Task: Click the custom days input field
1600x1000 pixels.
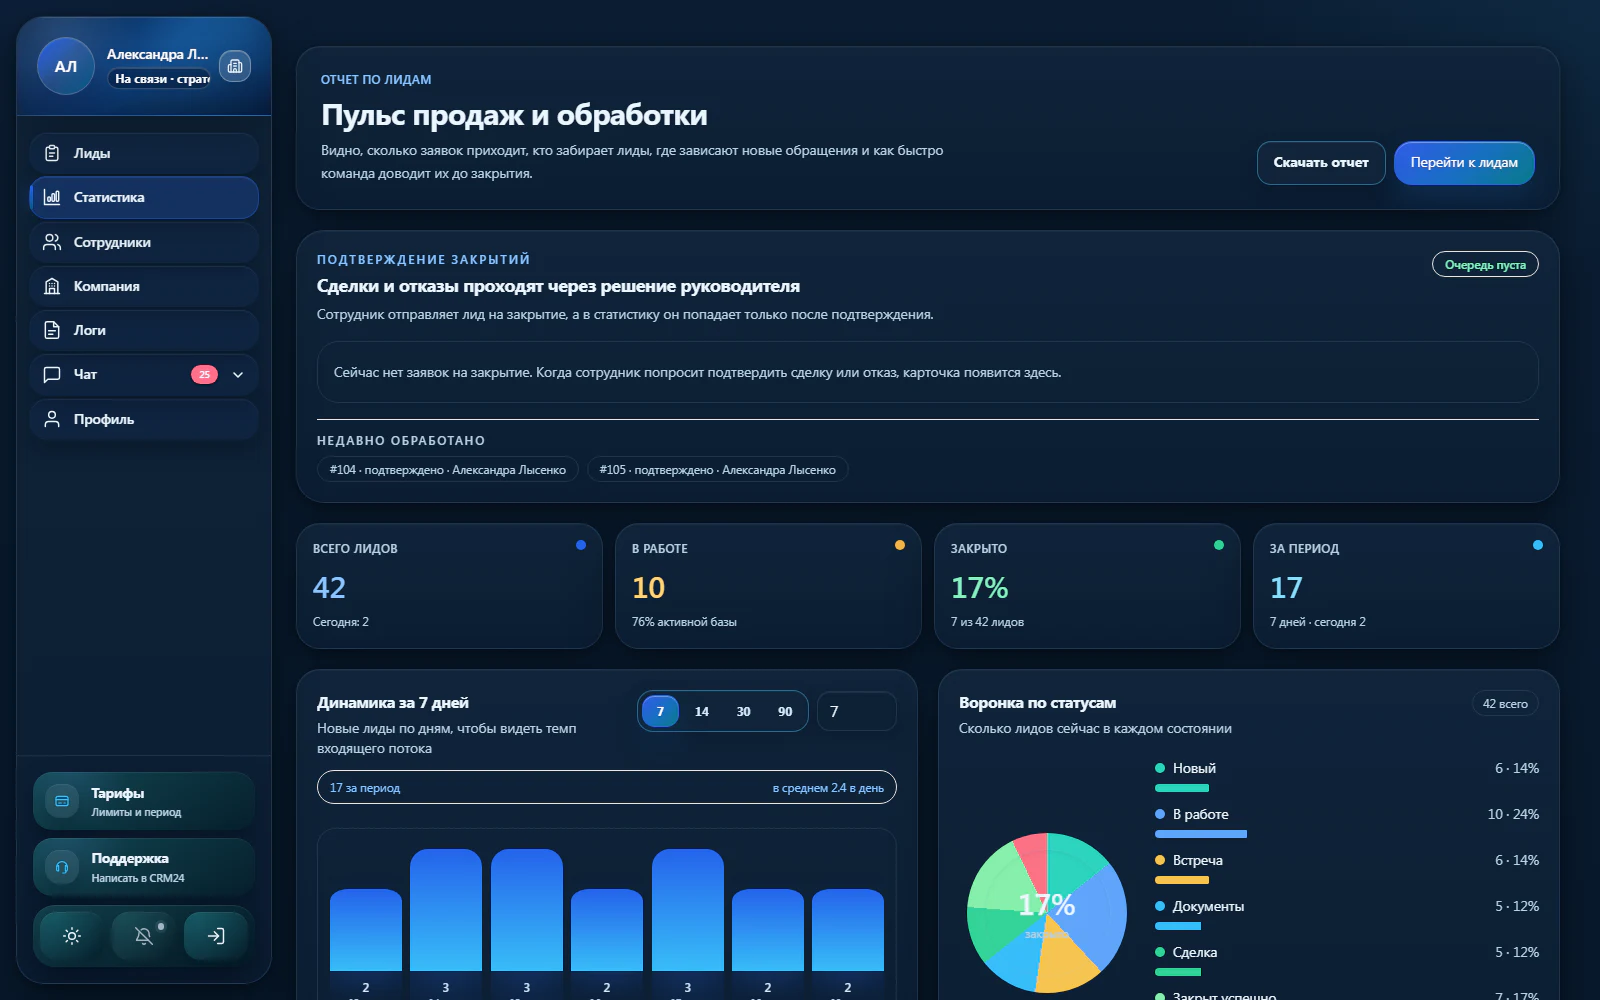Action: (857, 712)
